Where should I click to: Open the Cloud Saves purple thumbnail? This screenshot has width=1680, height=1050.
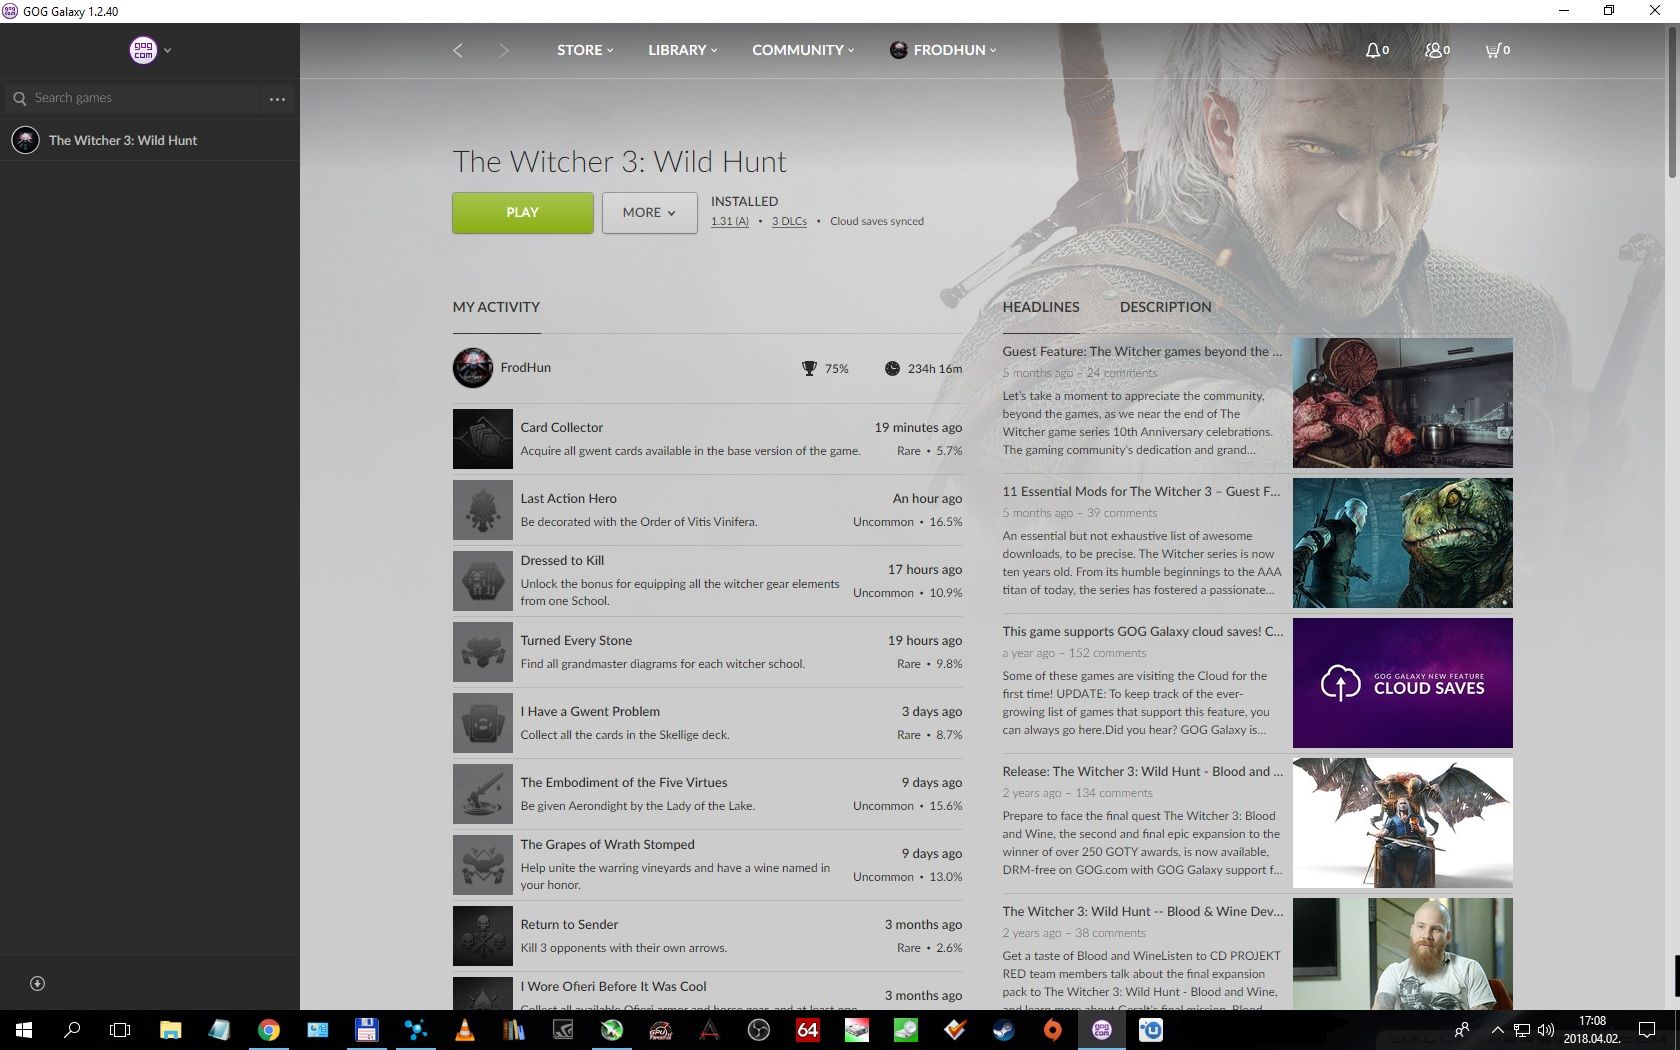click(1402, 683)
